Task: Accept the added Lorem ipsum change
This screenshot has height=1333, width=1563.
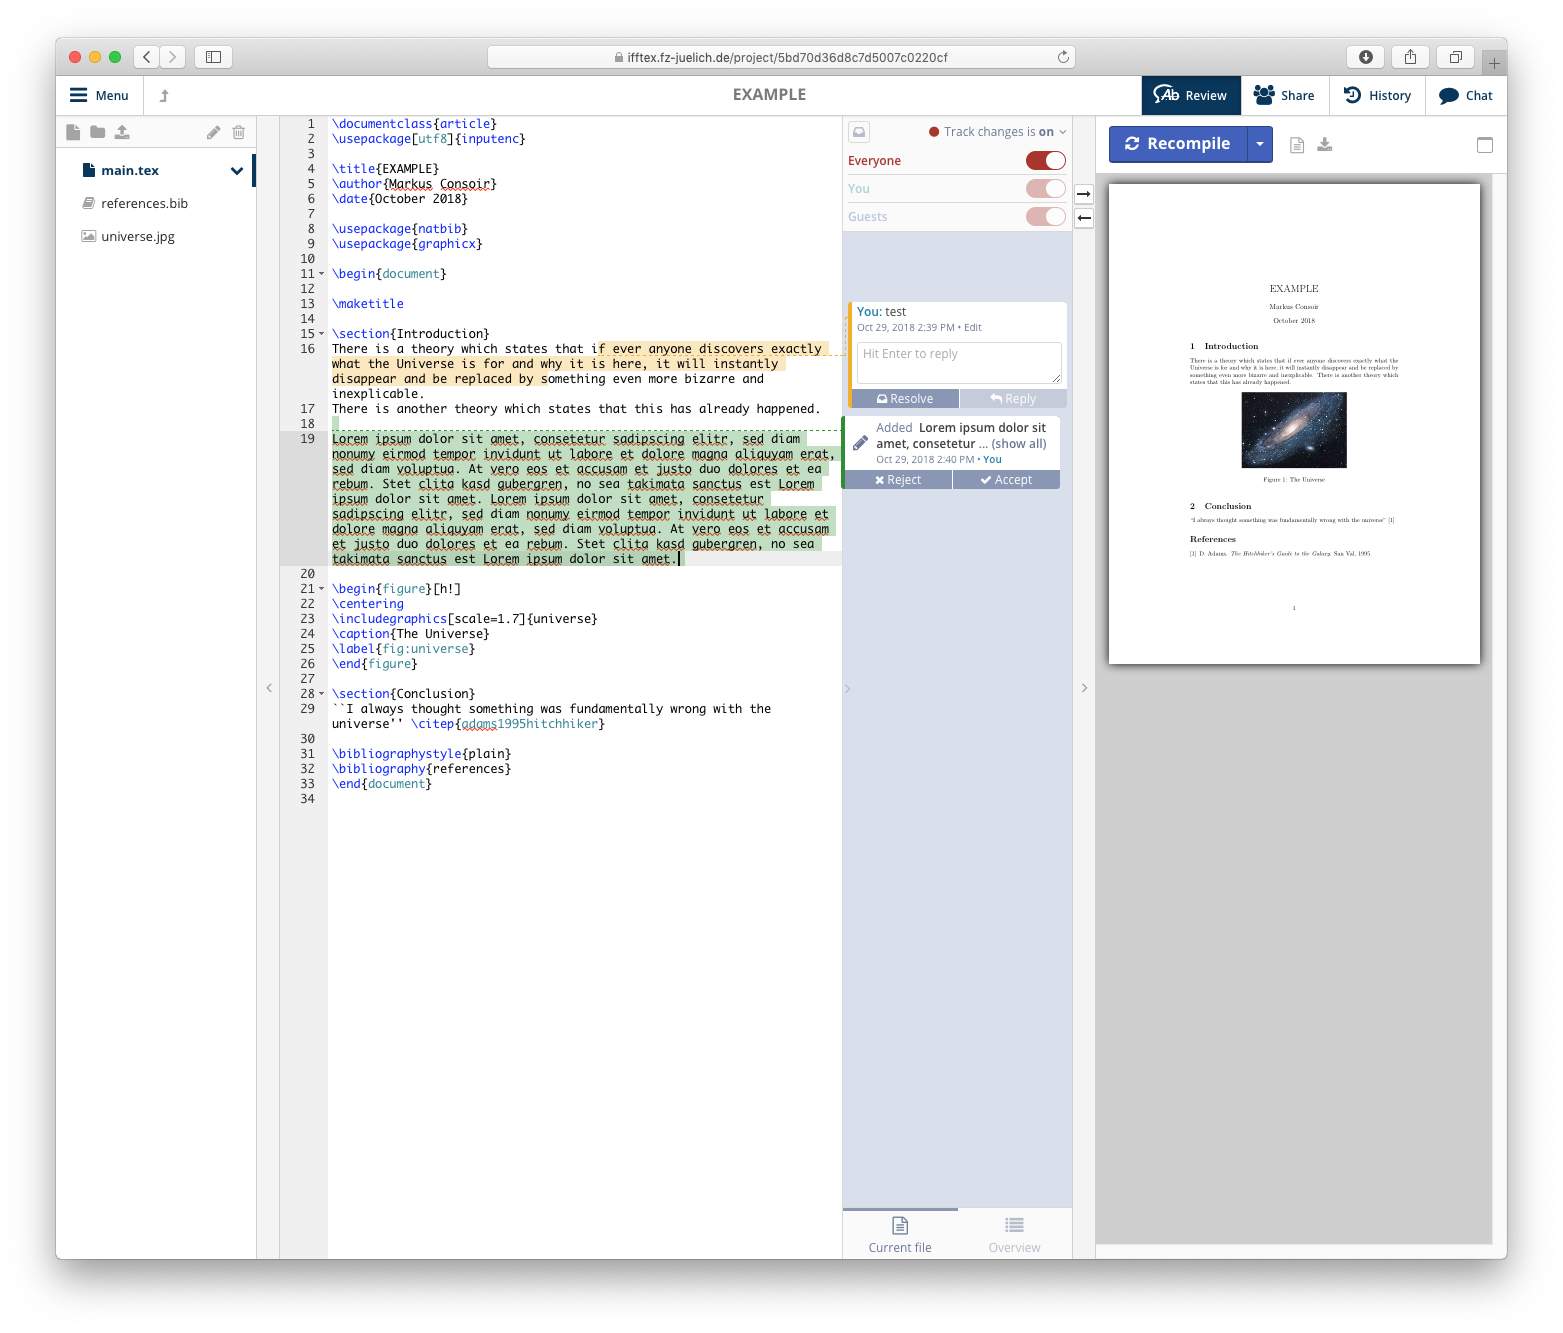Action: tap(1006, 480)
